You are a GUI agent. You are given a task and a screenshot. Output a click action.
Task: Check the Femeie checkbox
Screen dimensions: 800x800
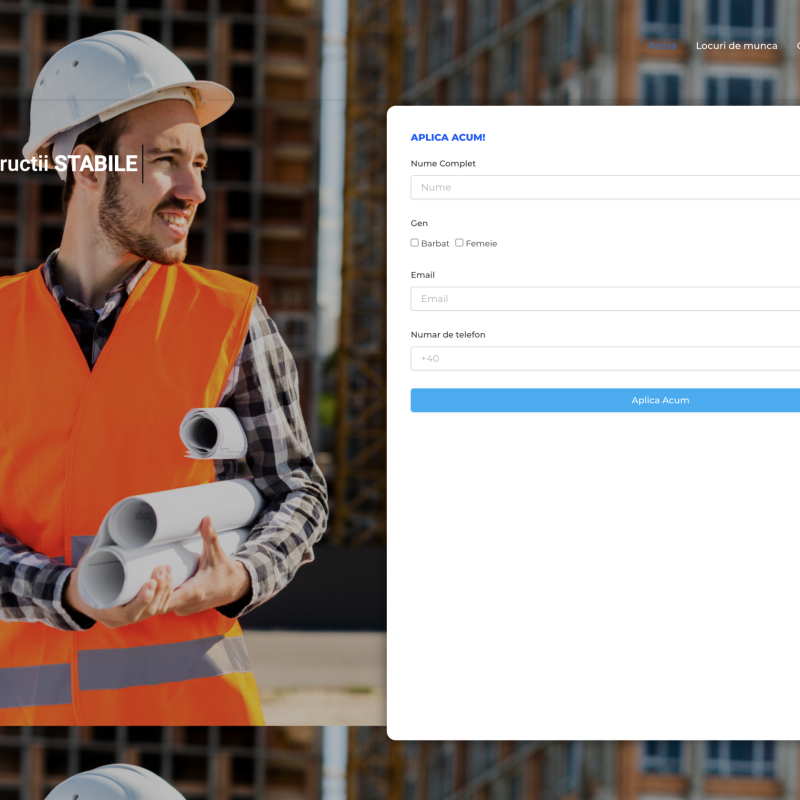pos(459,243)
